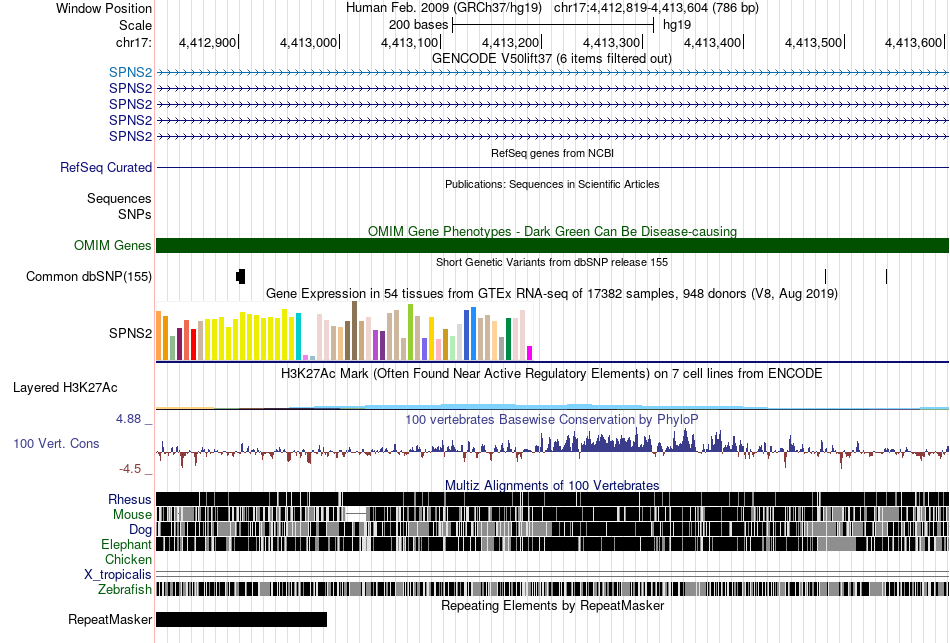Click the 4,413,300 coordinate on the ruler

tap(611, 42)
